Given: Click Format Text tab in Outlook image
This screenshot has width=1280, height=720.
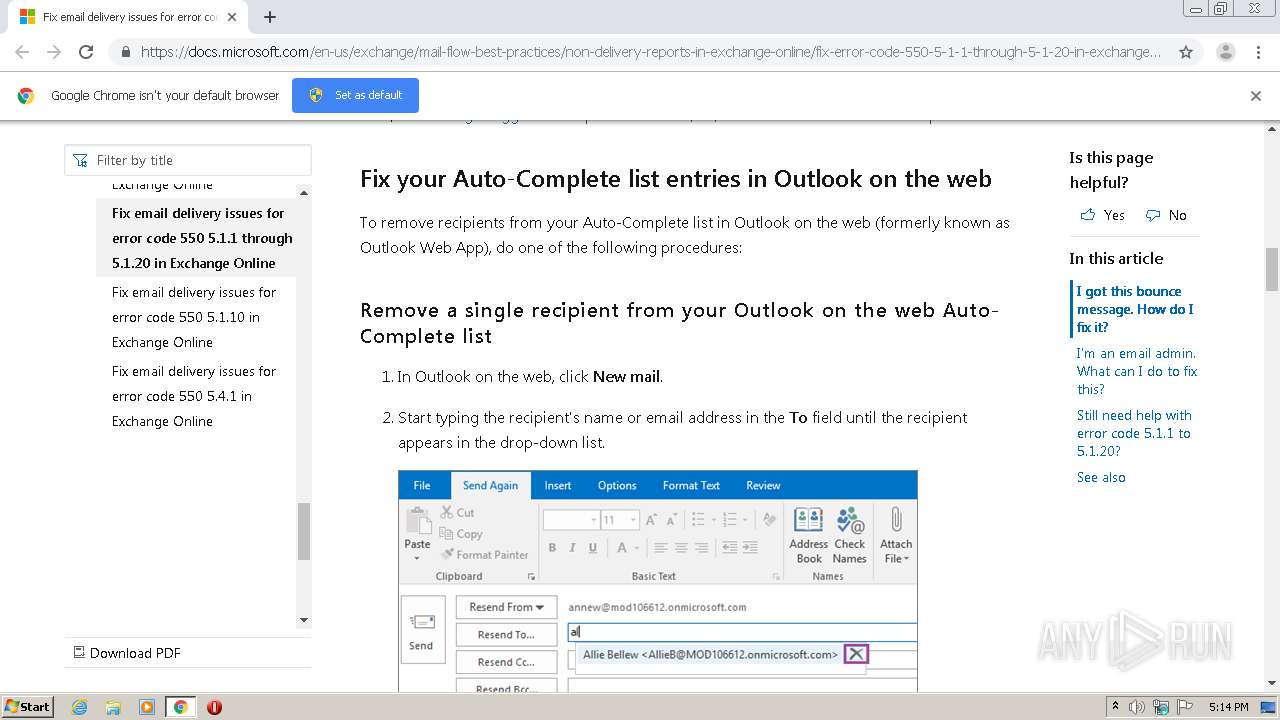Looking at the screenshot, I should [691, 485].
